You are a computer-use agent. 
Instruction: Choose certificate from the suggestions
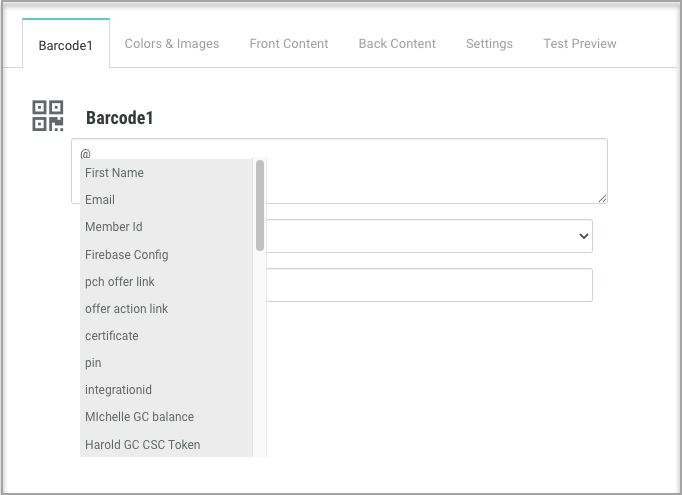coord(111,336)
